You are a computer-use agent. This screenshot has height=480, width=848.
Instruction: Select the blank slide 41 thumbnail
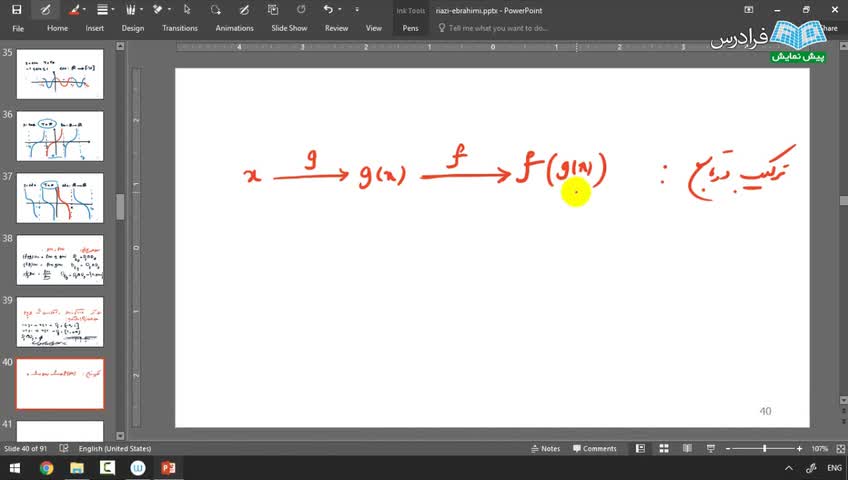[60, 431]
